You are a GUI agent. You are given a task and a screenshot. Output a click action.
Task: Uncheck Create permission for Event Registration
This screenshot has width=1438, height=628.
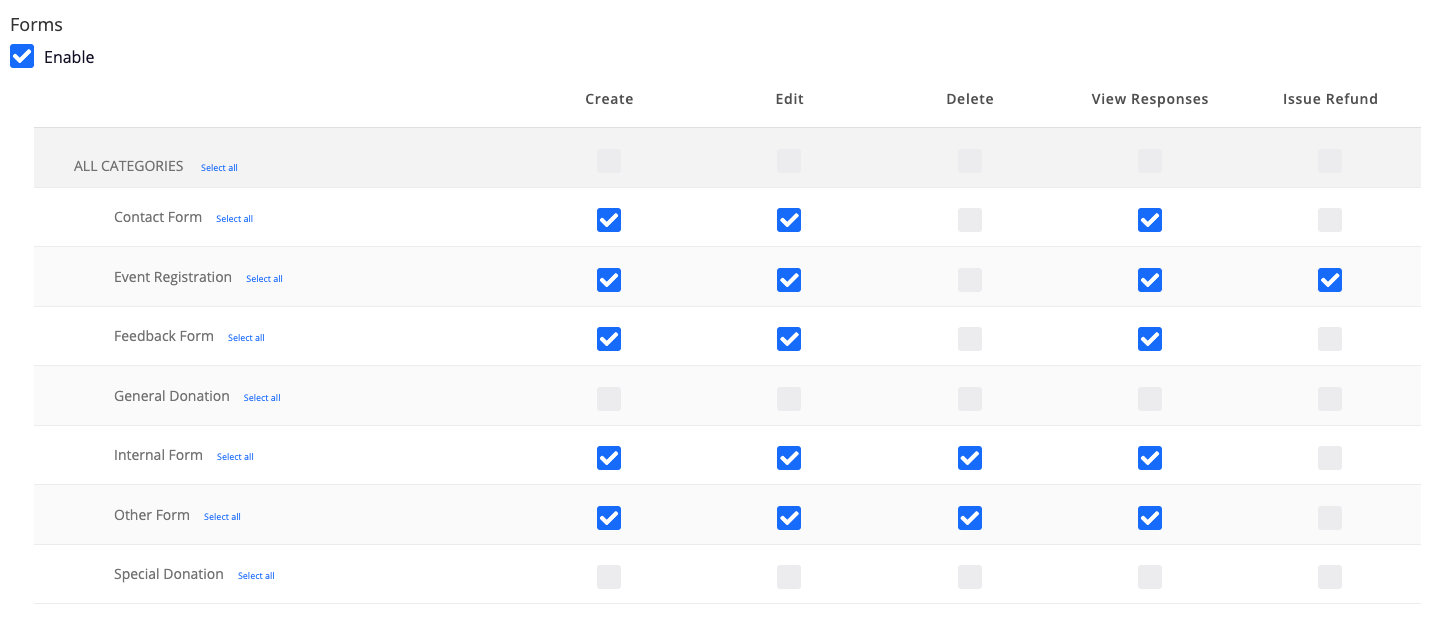point(609,280)
